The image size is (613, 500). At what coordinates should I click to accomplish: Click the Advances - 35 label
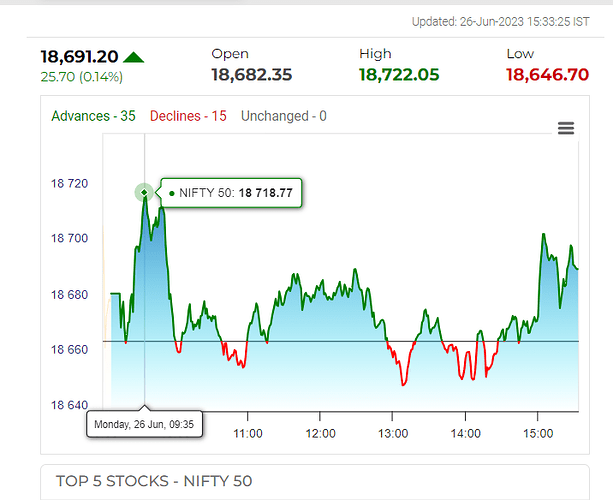coord(93,116)
